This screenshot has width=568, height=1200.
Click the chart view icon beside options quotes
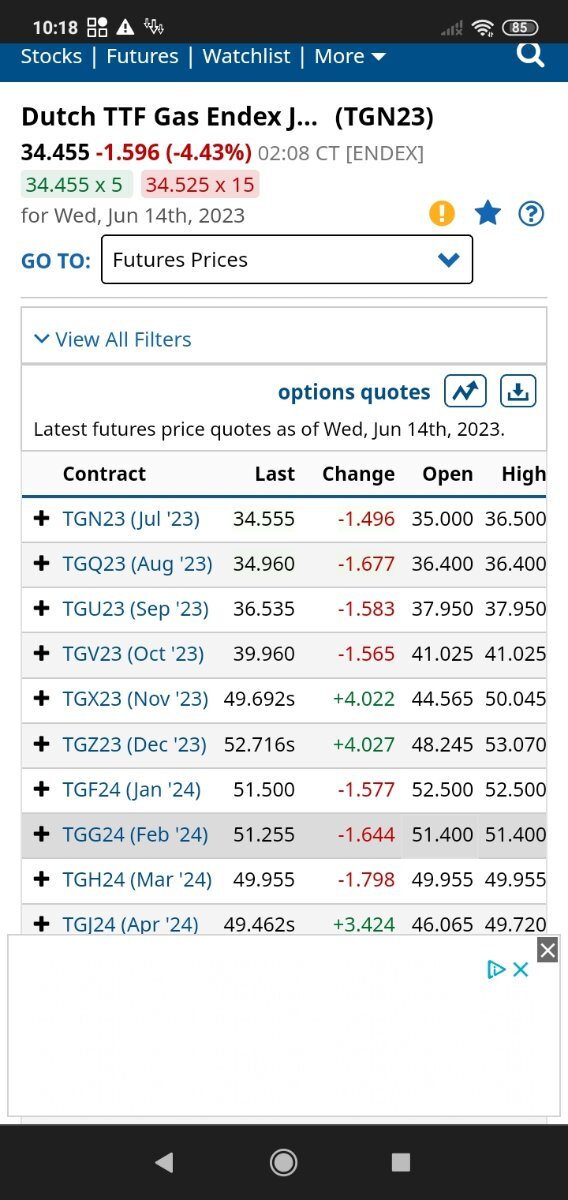(x=465, y=391)
